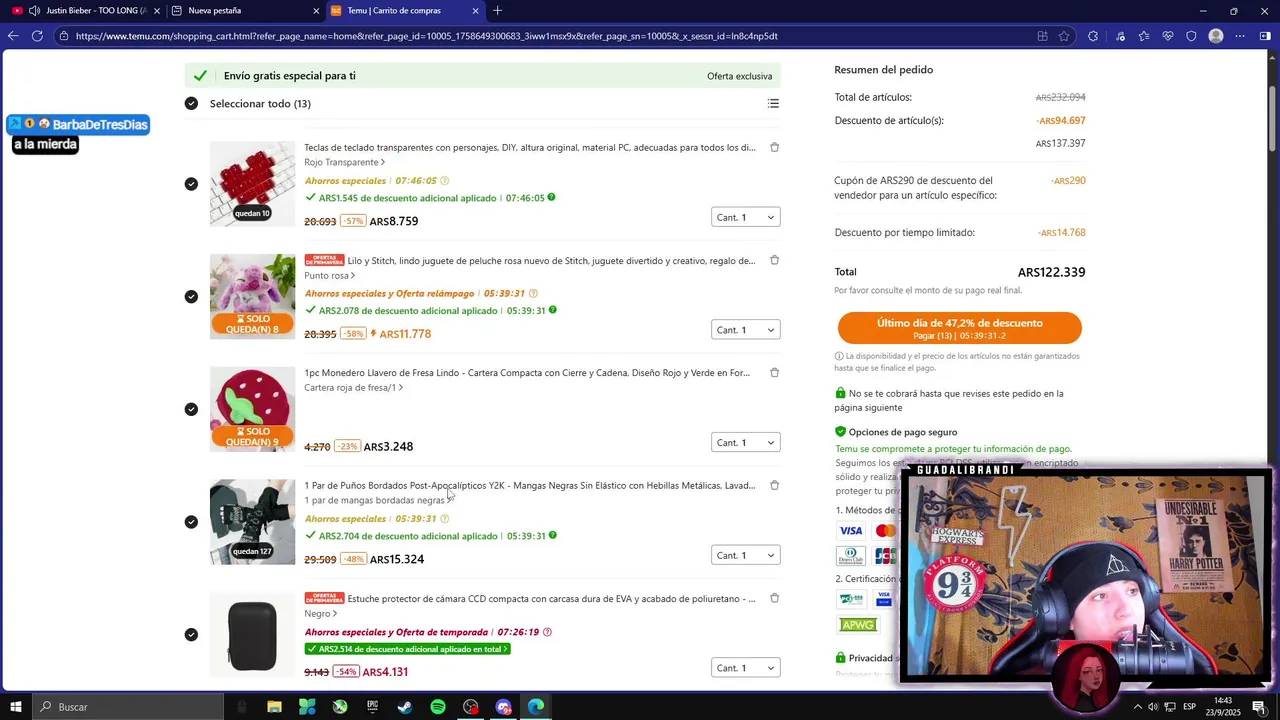Open the browser extensions puzzle icon
1280x720 pixels.
[1093, 36]
